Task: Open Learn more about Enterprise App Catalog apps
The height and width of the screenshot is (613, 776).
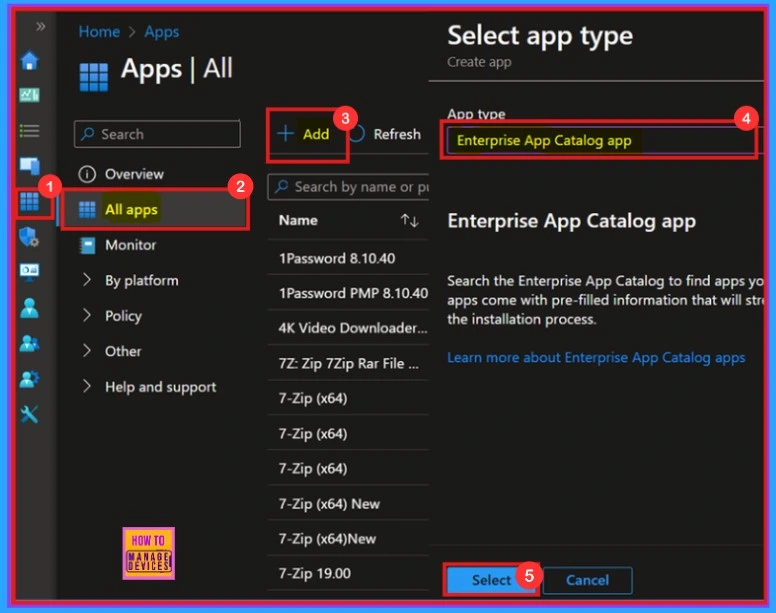Action: [x=596, y=358]
